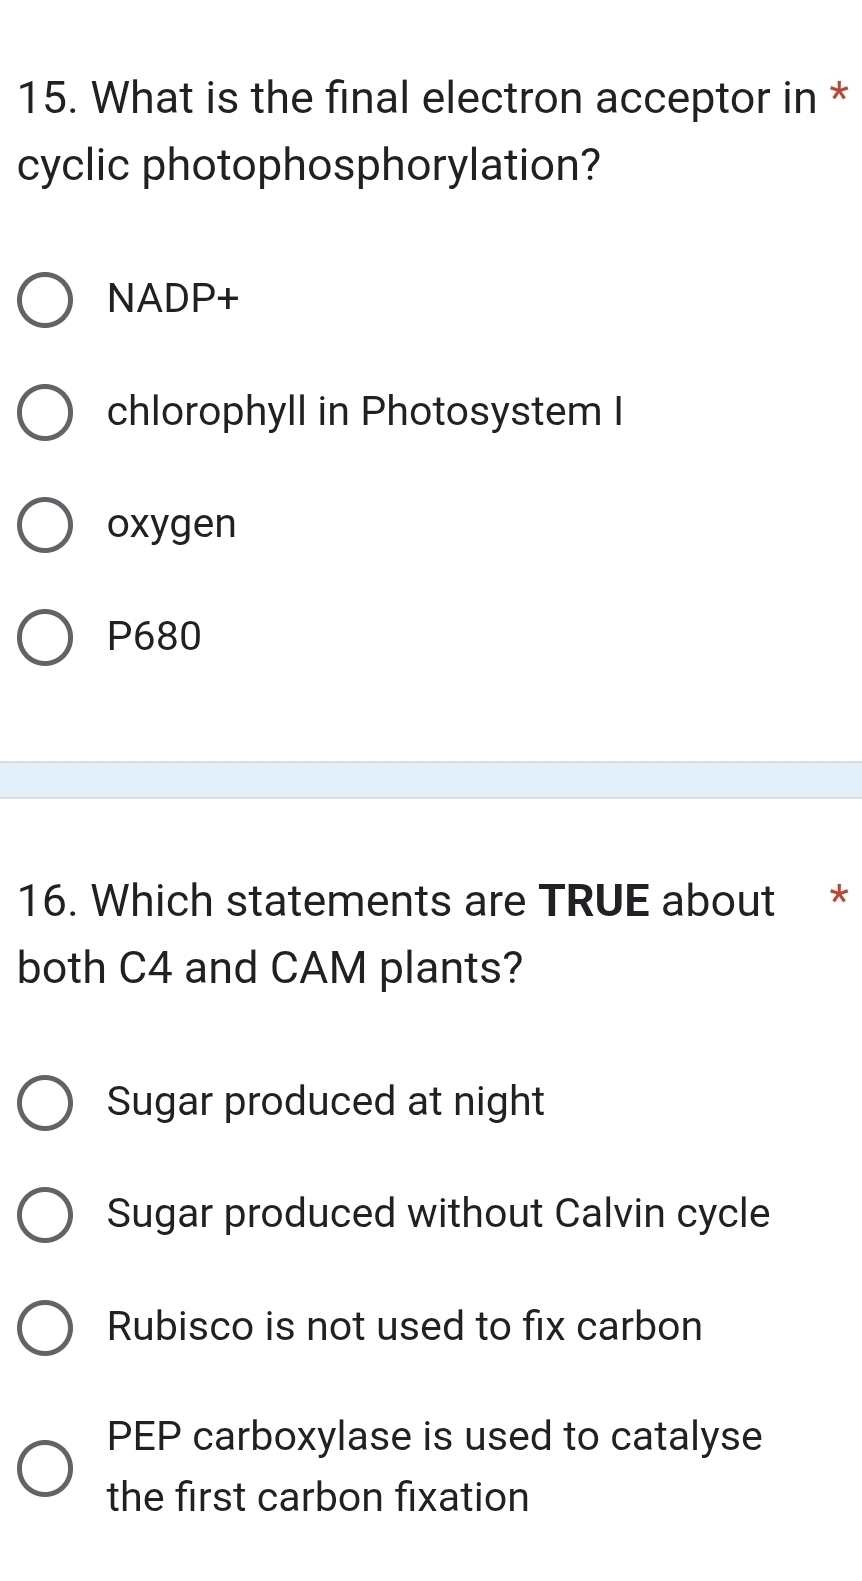Click the chlorophyll in Photosystem I label
The image size is (862, 1581).
366,412
